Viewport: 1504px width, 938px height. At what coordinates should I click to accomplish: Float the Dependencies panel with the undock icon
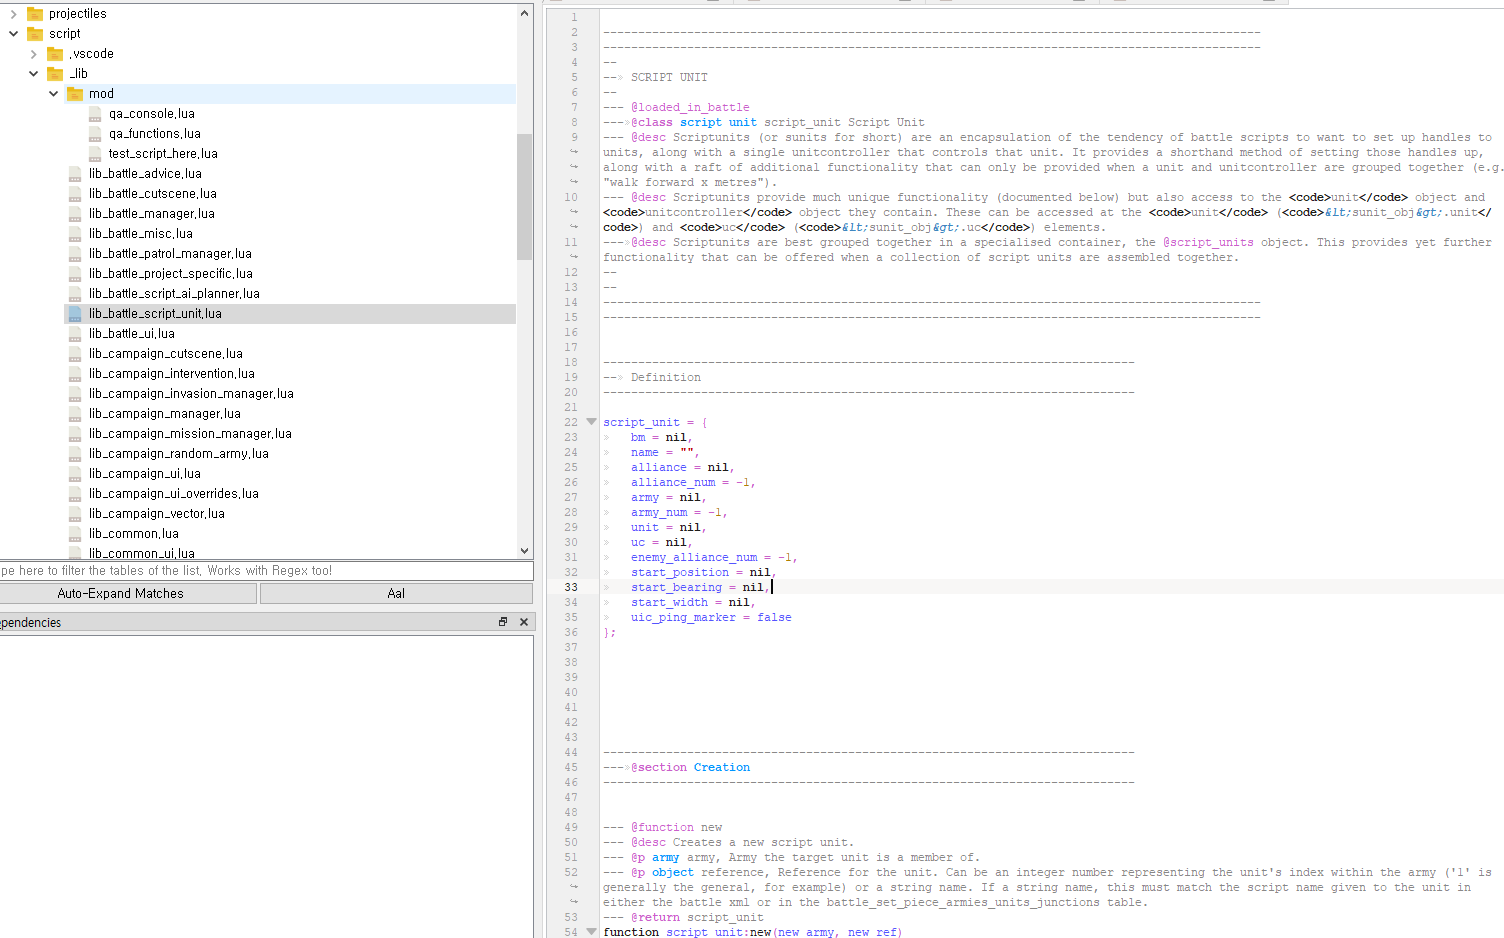click(503, 622)
